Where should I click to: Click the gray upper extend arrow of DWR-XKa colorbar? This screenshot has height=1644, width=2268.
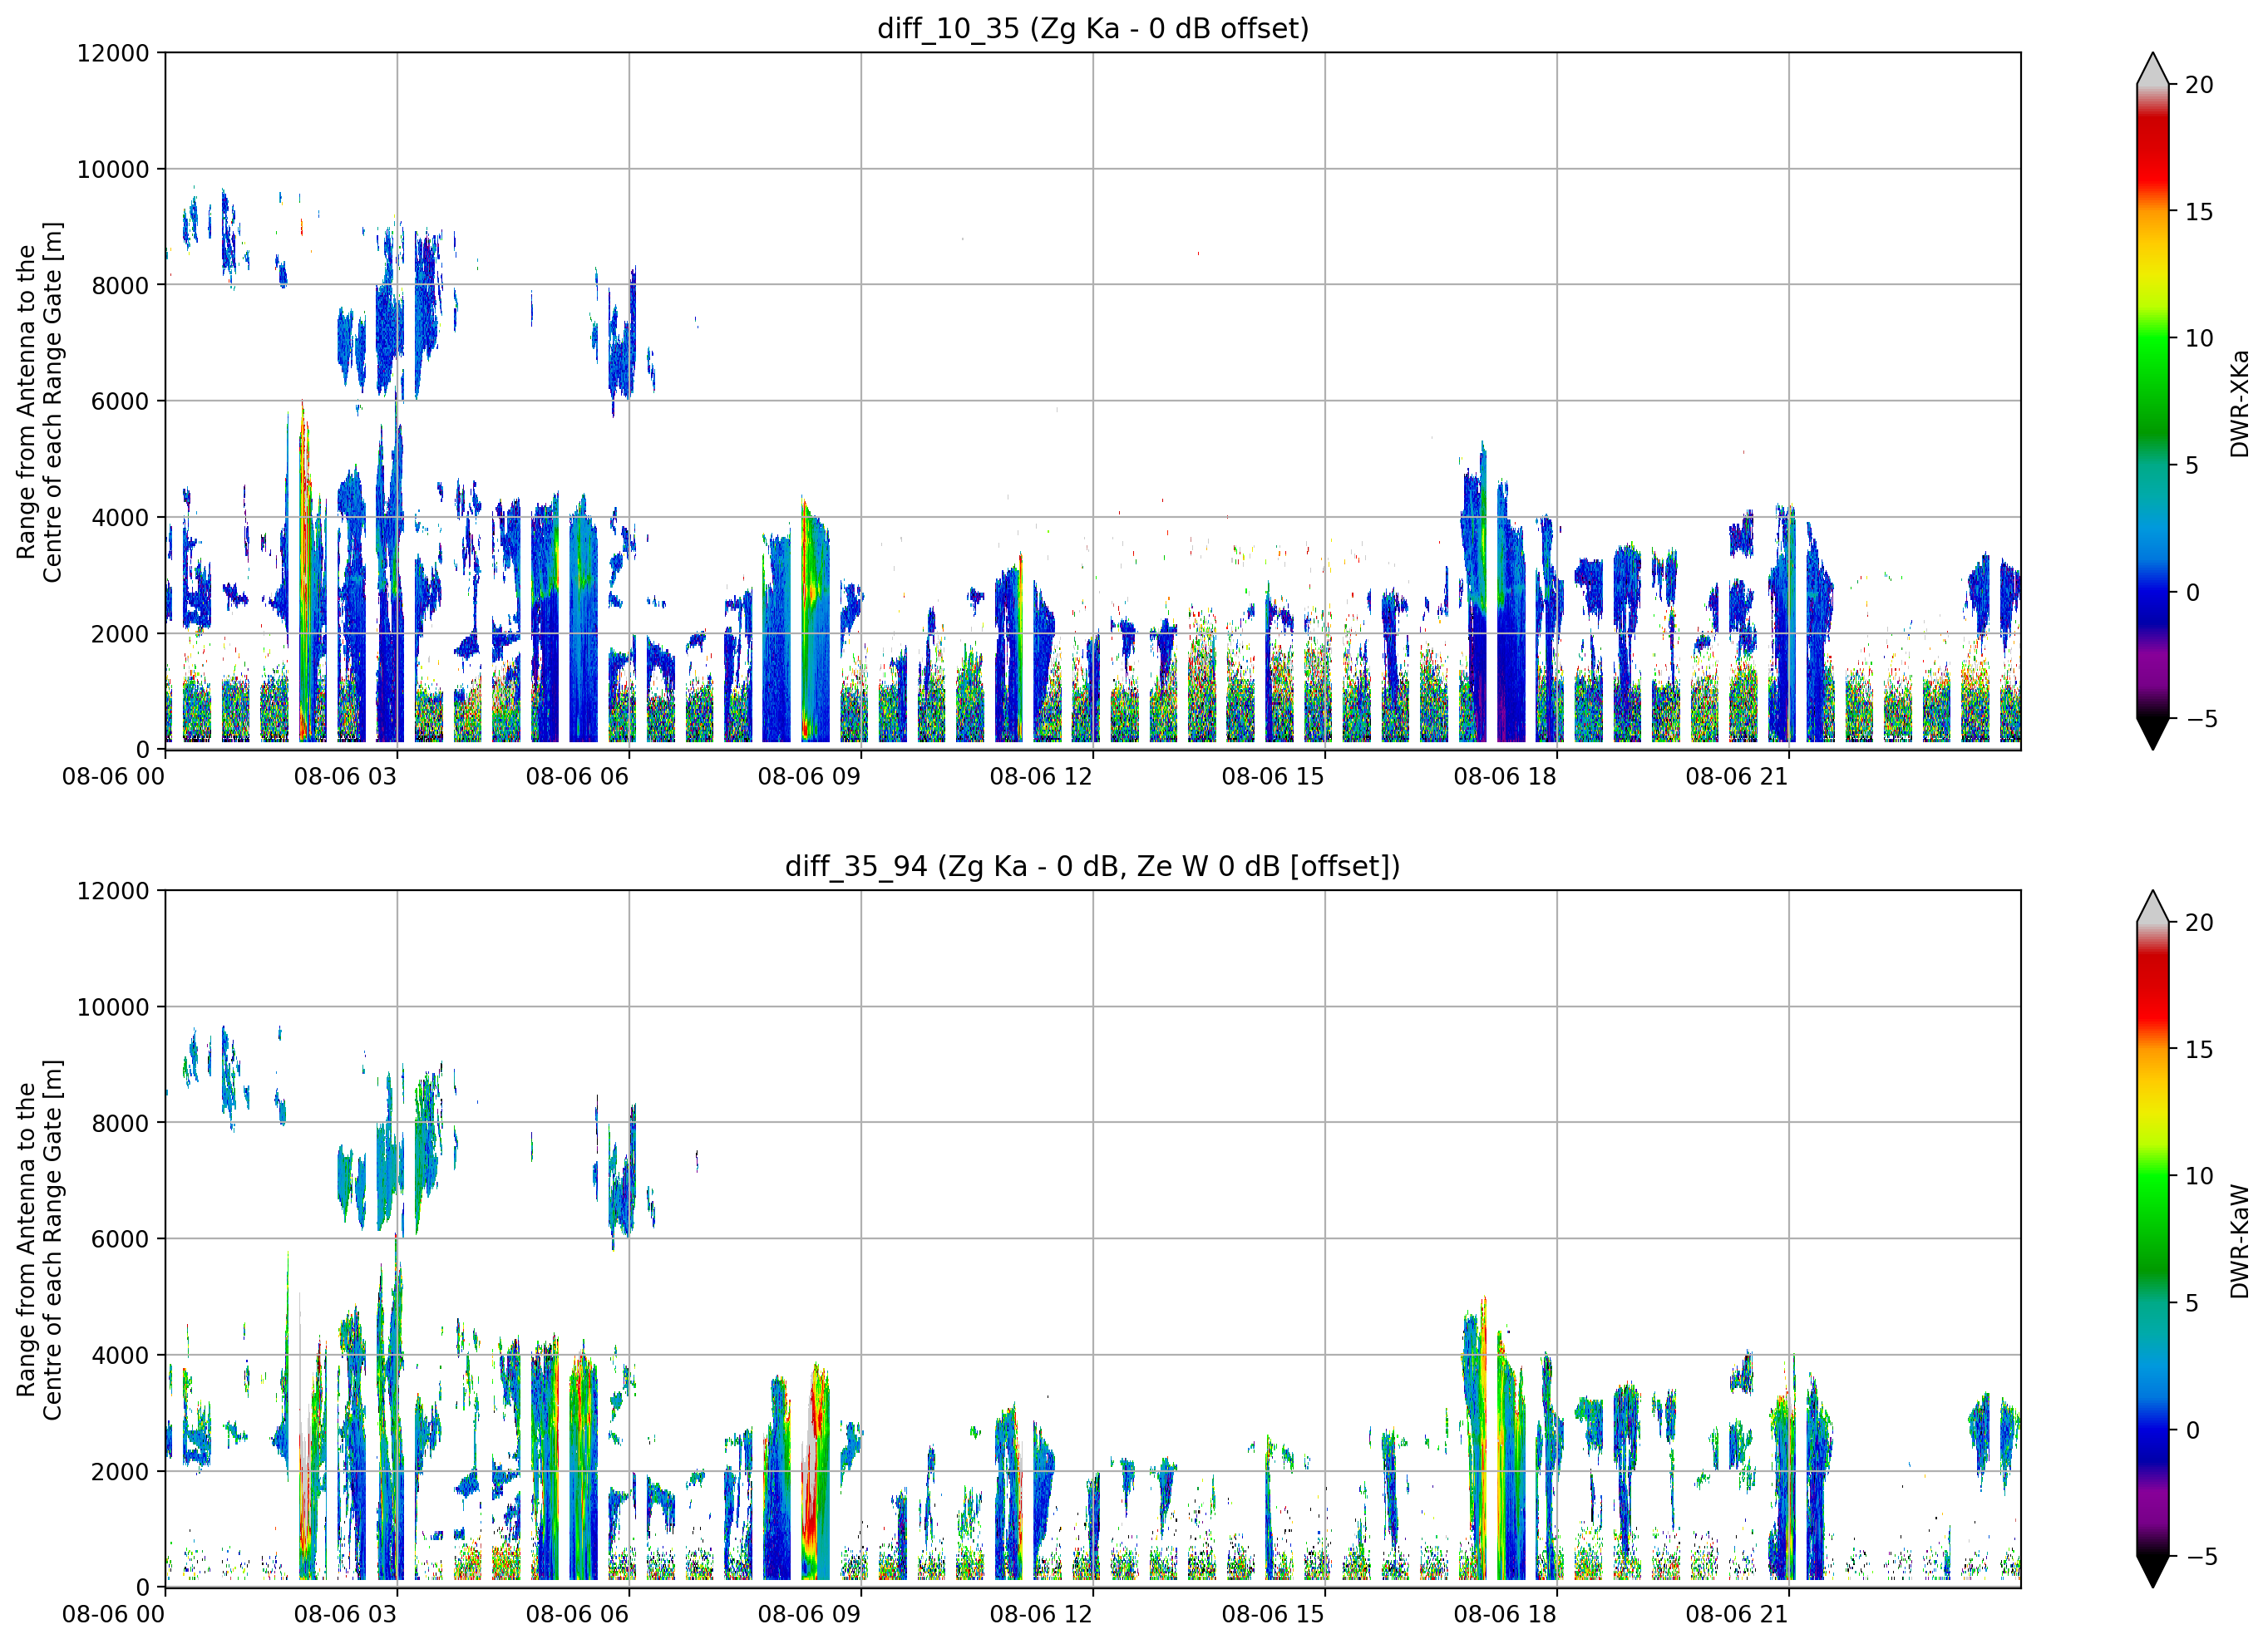click(2153, 69)
